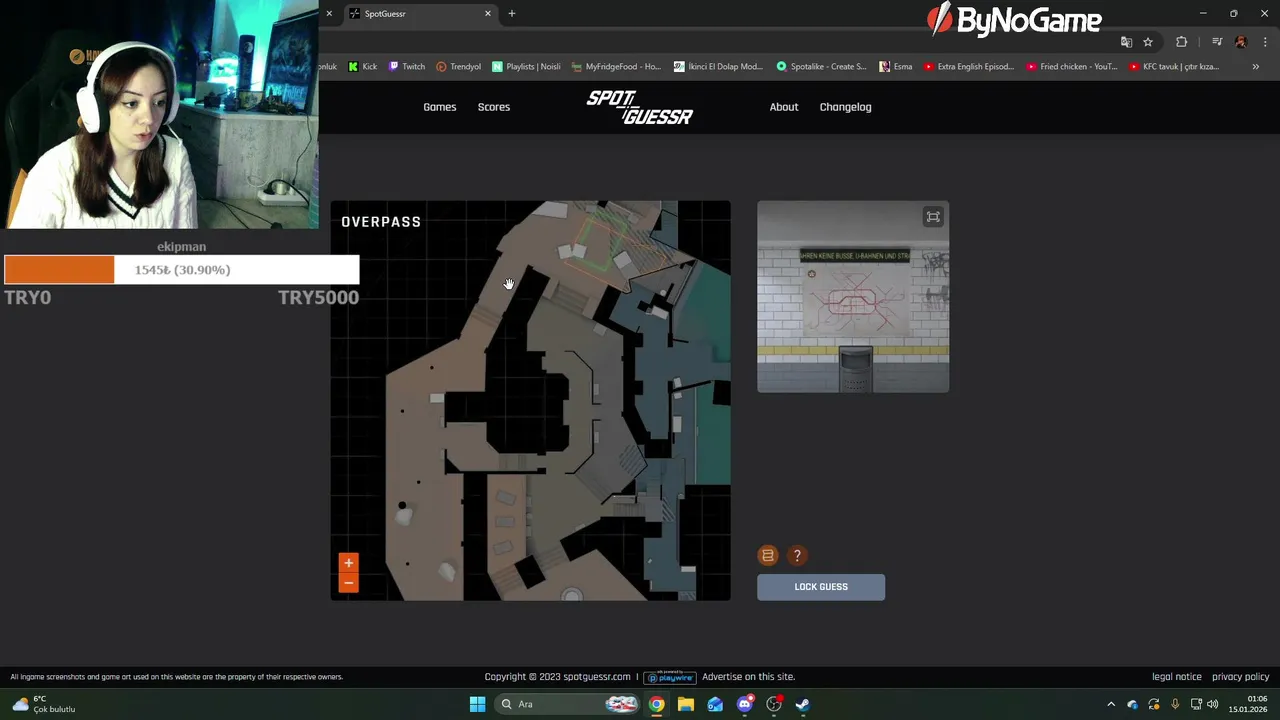Lock the current guess
Image resolution: width=1280 pixels, height=720 pixels.
pos(821,587)
